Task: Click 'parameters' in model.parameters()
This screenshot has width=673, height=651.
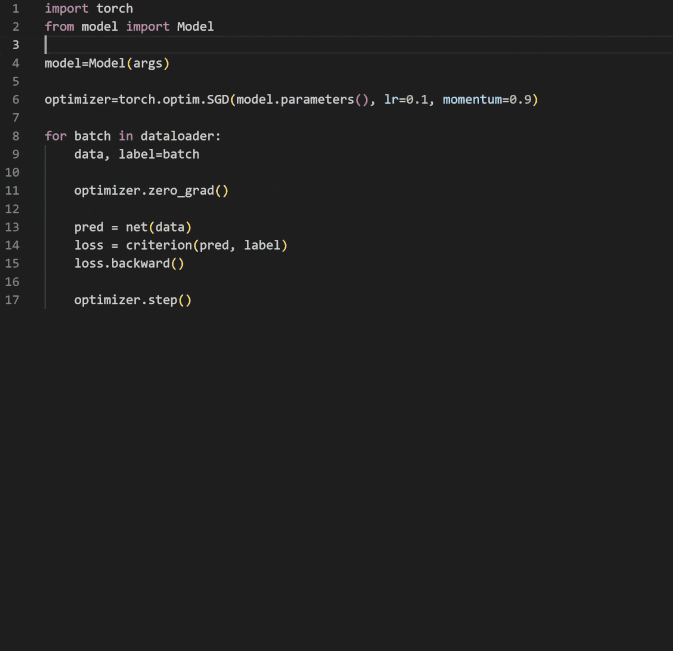Action: pos(317,100)
